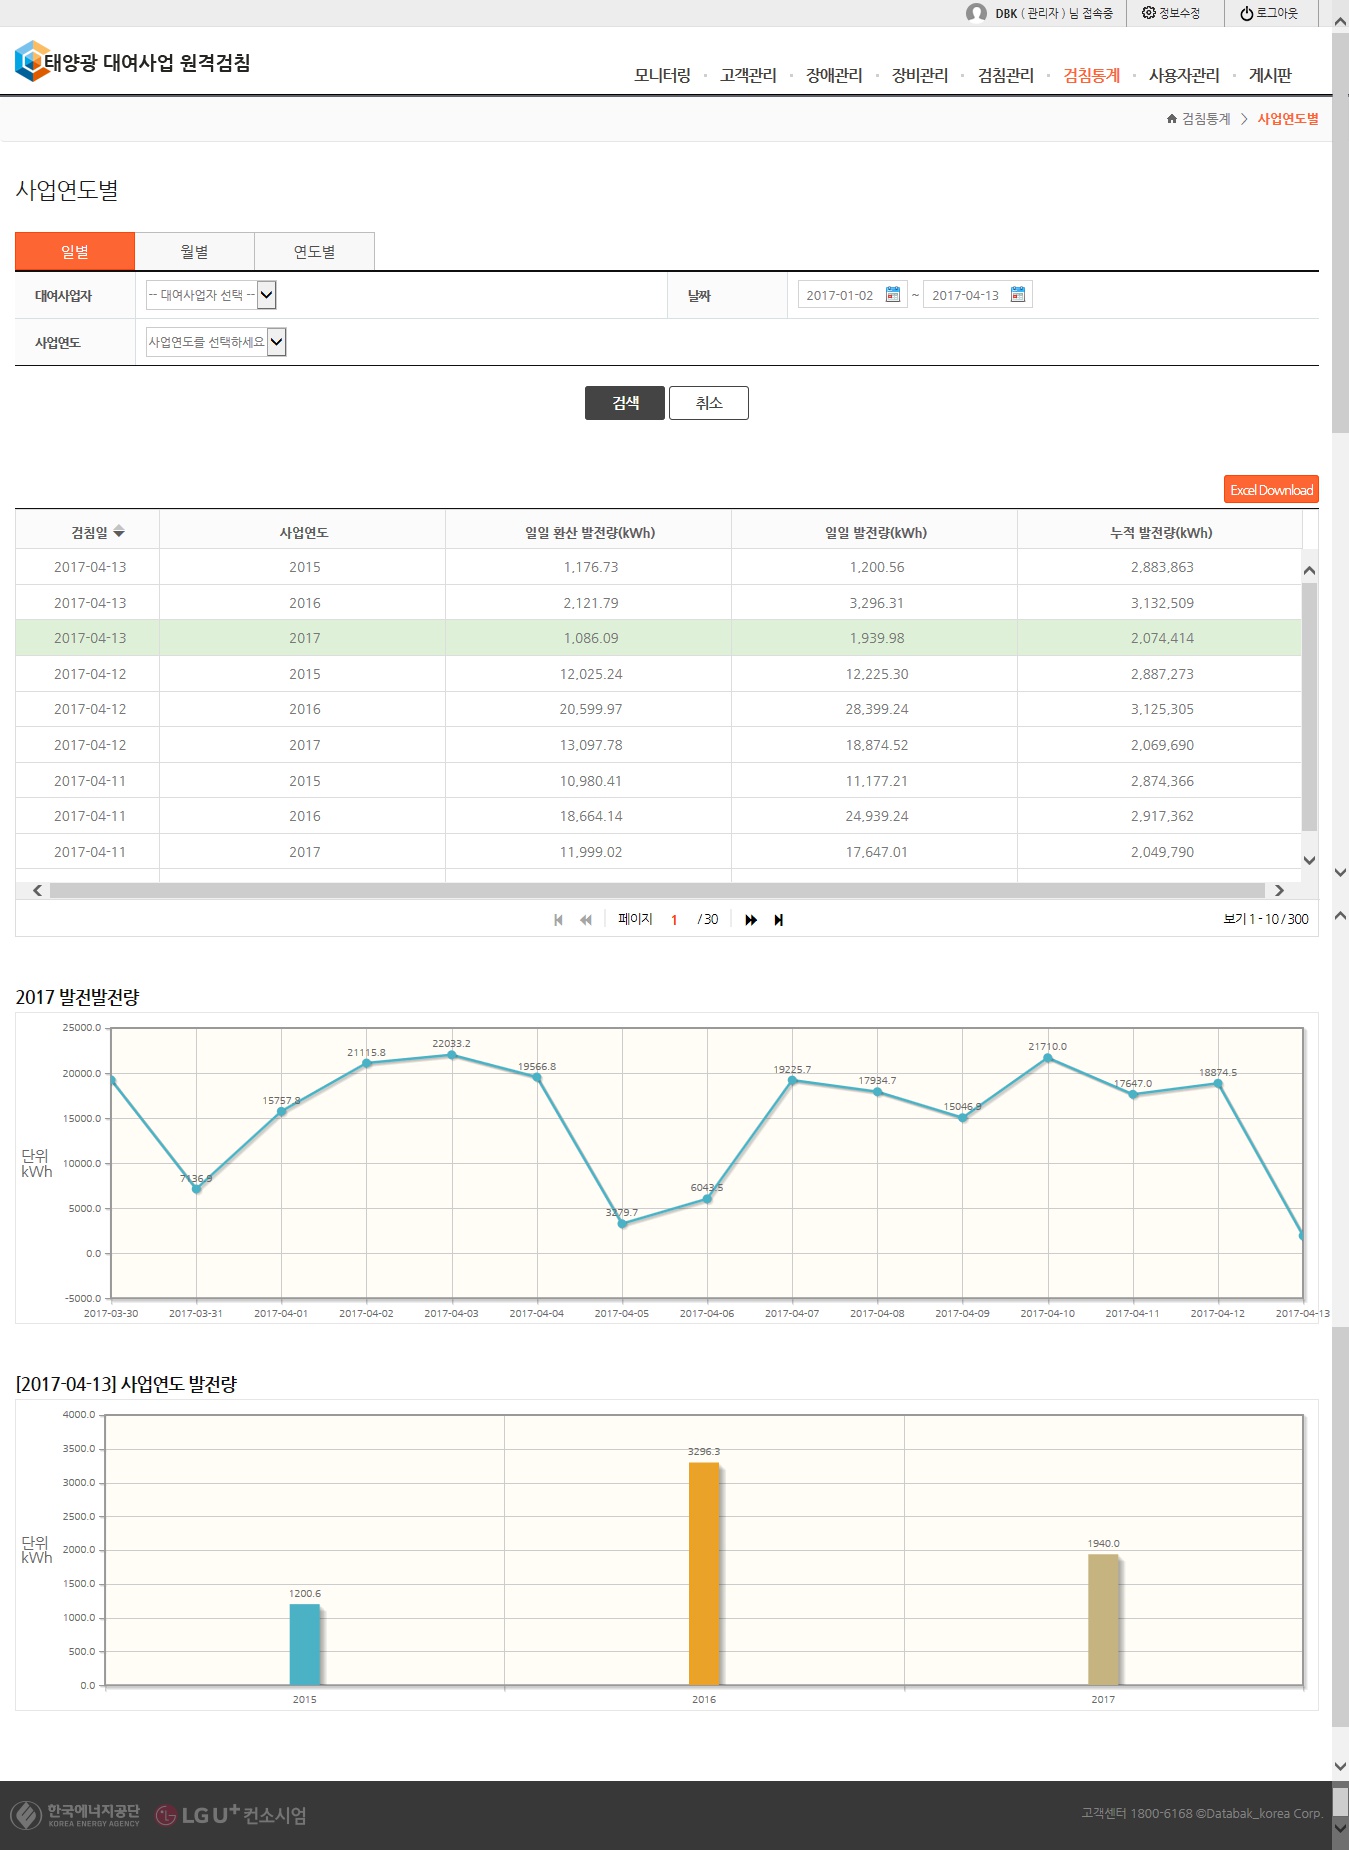The image size is (1349, 1850).
Task: Click the 로그아웃 power icon
Action: click(x=1246, y=13)
